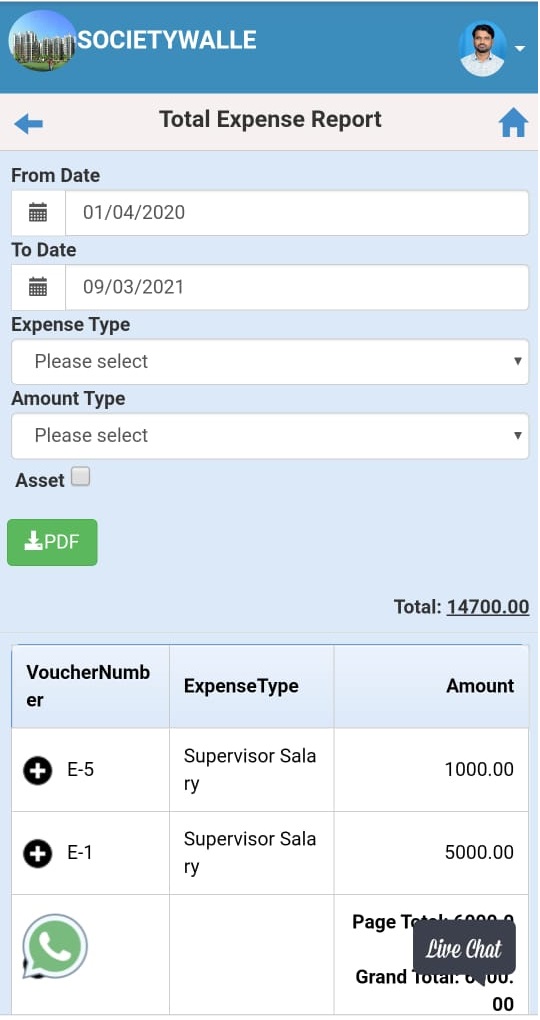This screenshot has width=540, height=1020.
Task: Open the home screen via house icon
Action: click(x=513, y=122)
